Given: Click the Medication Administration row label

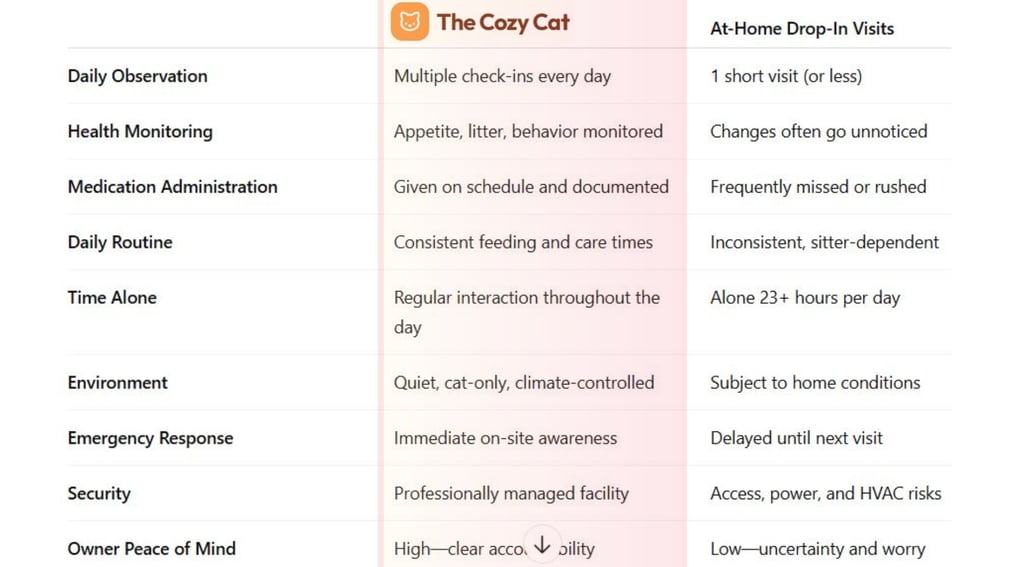Looking at the screenshot, I should 173,187.
